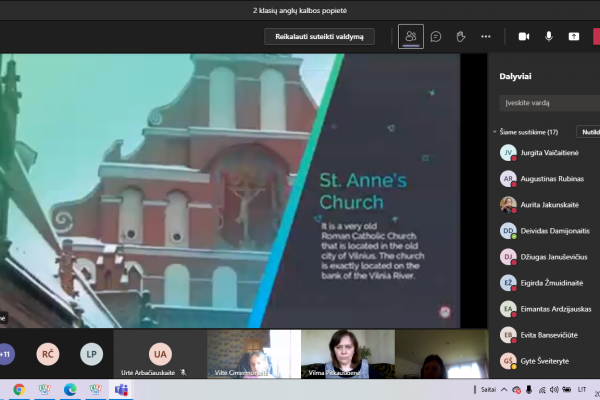Click the EB avatar of Evita Bansevičiūtė
Screen dimensions: 600x400
click(508, 335)
